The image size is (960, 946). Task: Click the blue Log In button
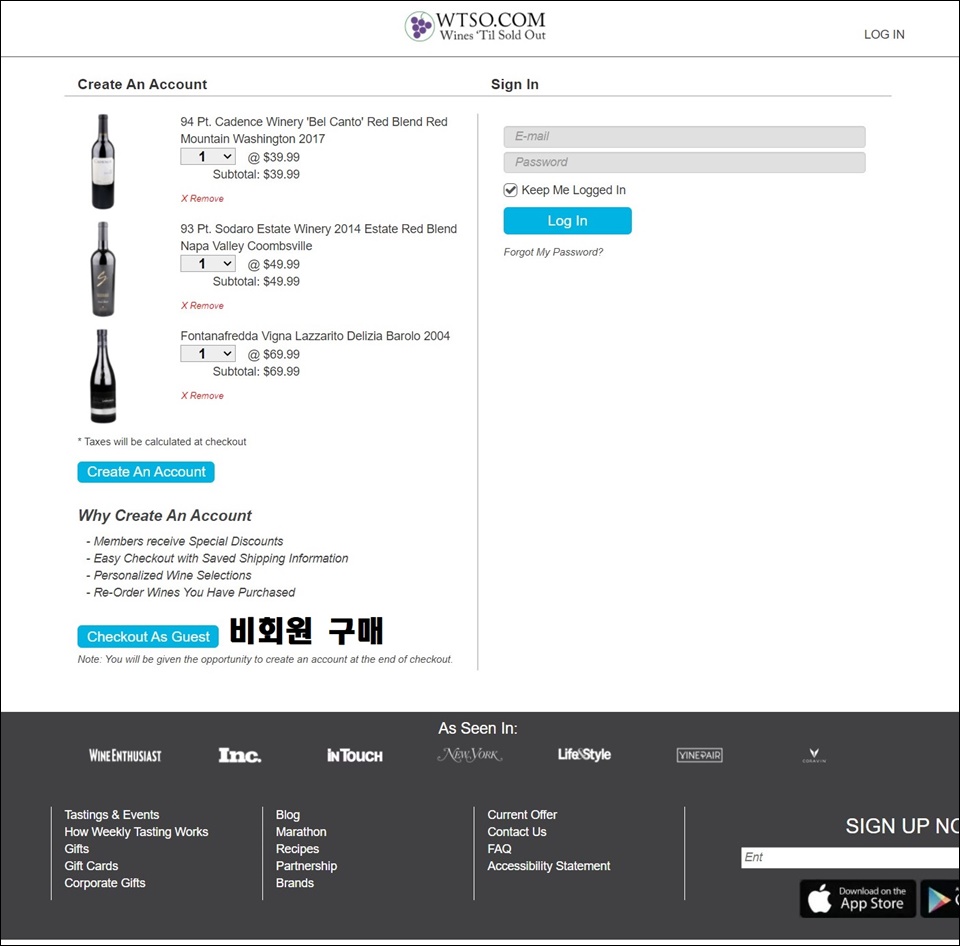click(x=568, y=220)
